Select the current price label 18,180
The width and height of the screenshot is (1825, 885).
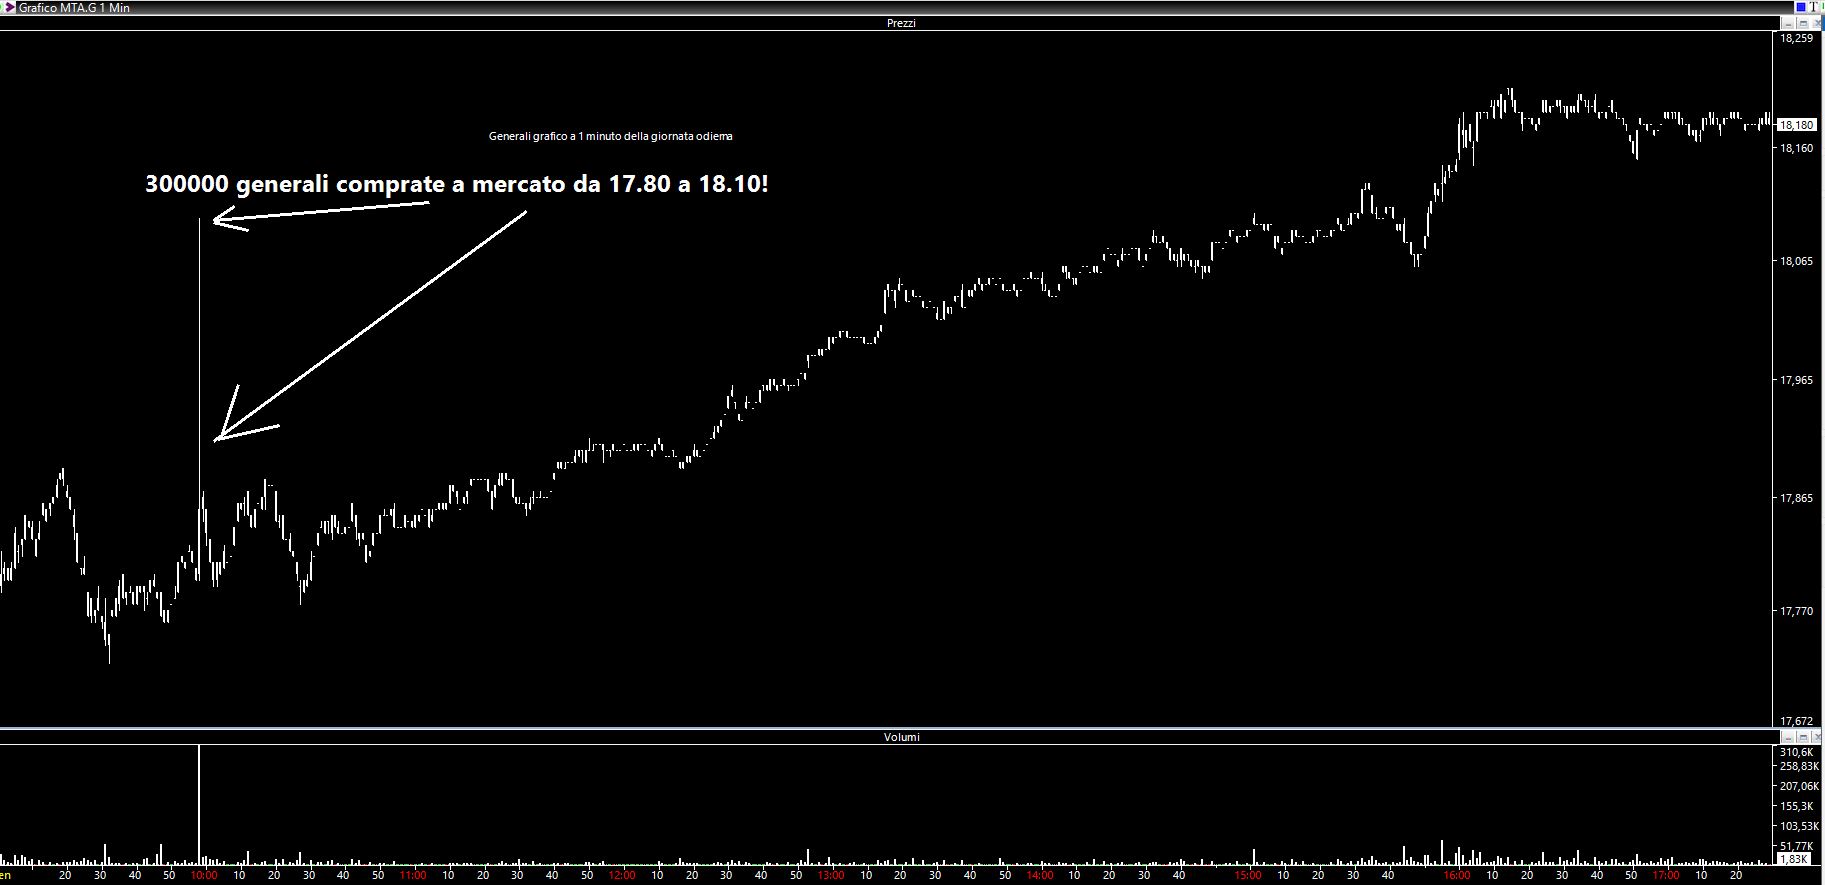1797,125
